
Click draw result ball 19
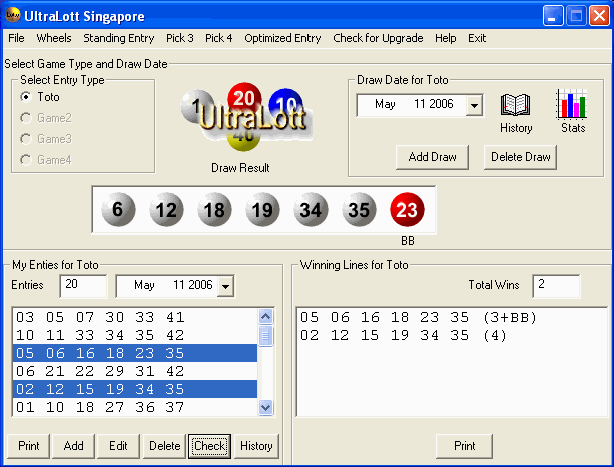(x=262, y=209)
